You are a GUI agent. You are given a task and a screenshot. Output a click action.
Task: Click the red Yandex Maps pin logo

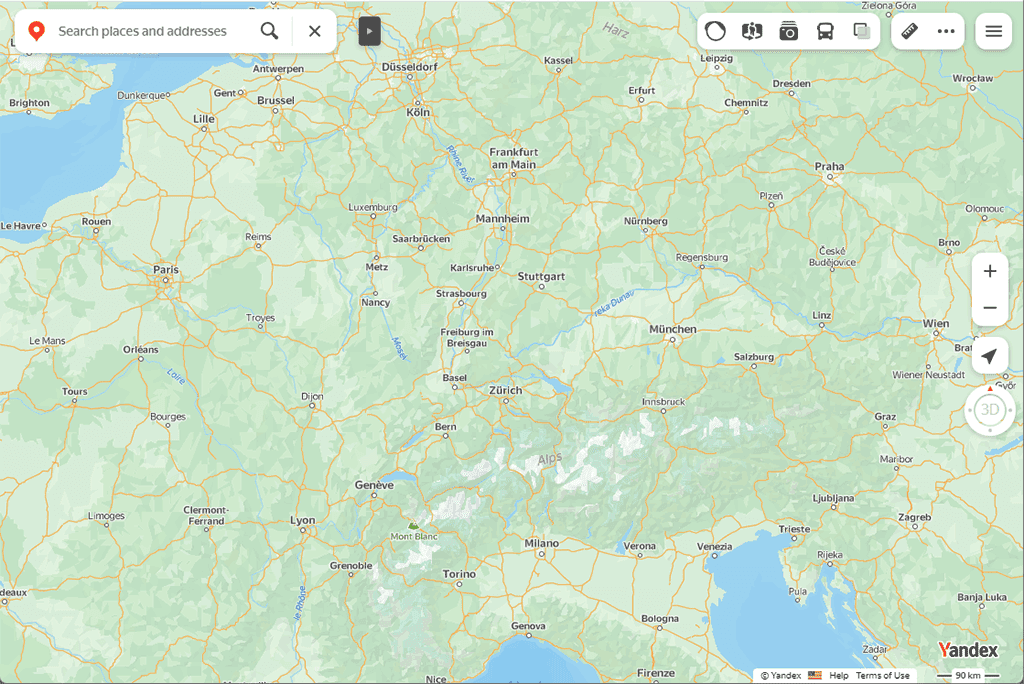point(37,31)
